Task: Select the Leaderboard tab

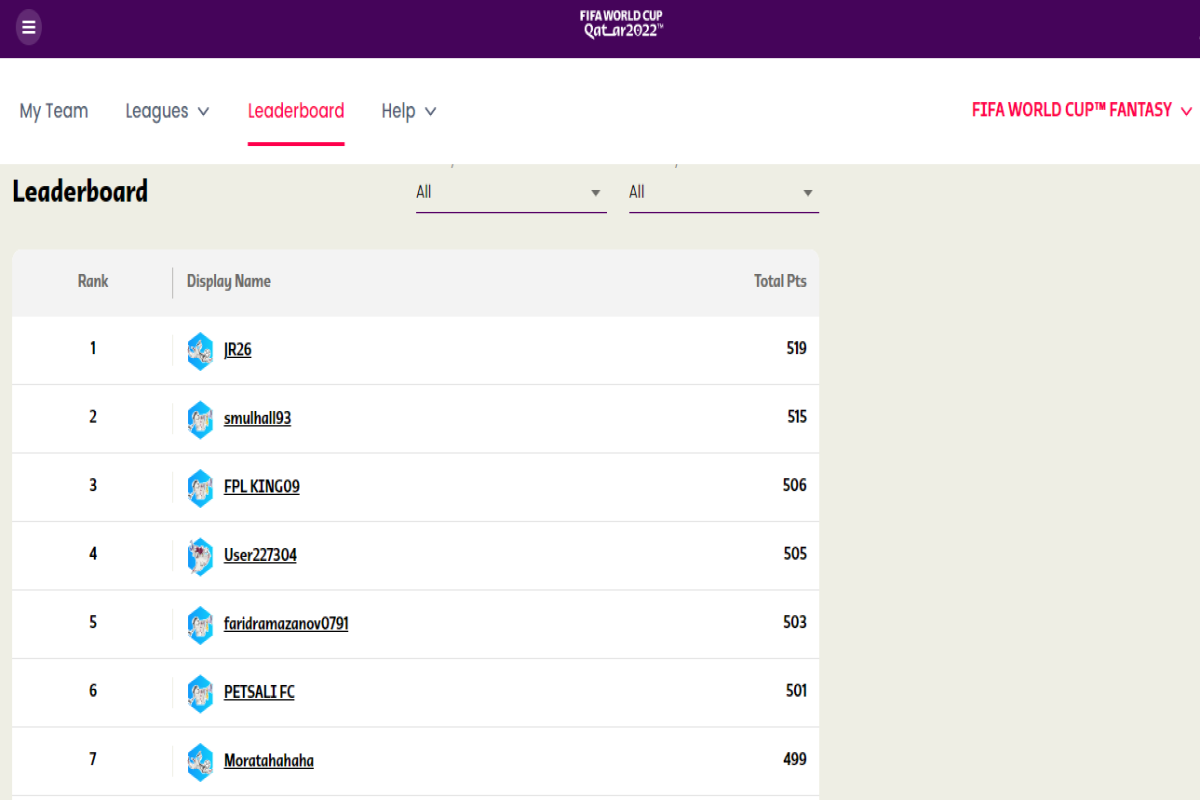Action: 296,111
